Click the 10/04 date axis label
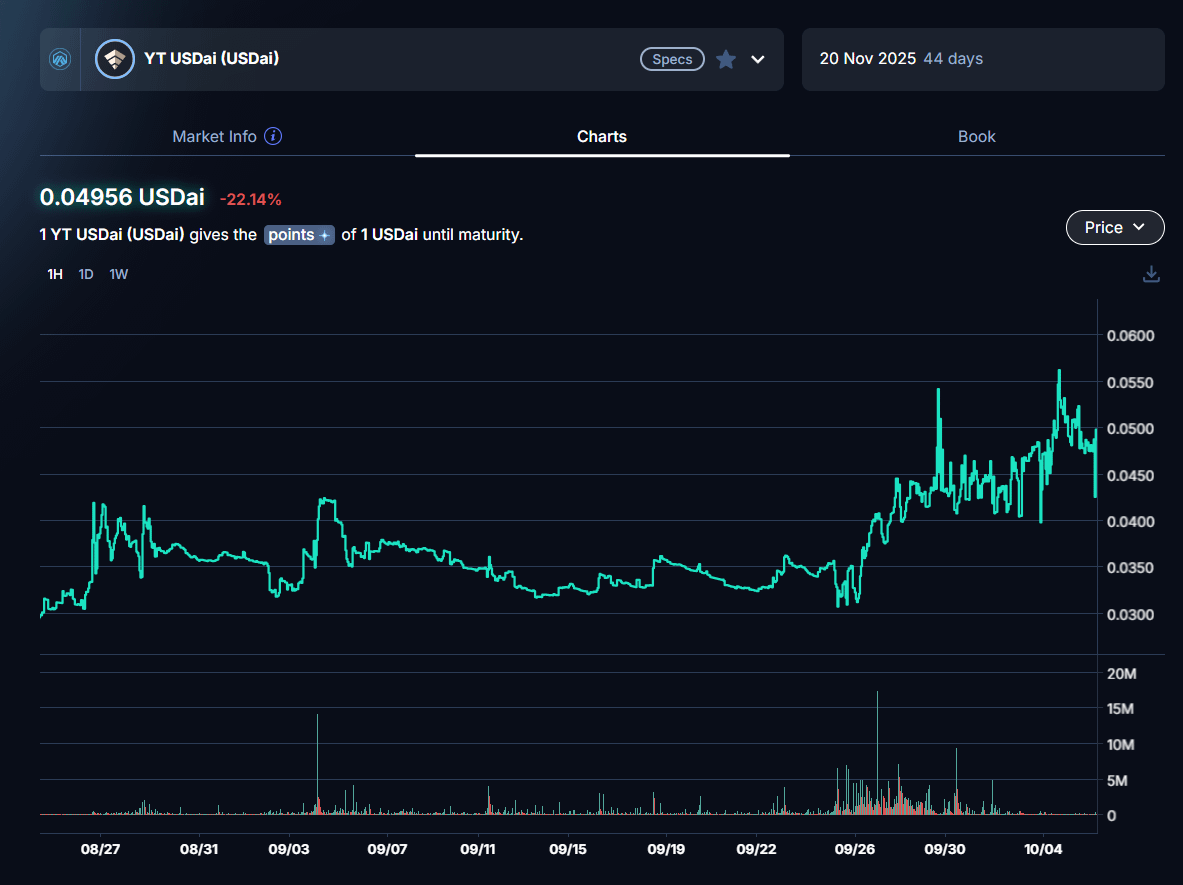 (1043, 849)
